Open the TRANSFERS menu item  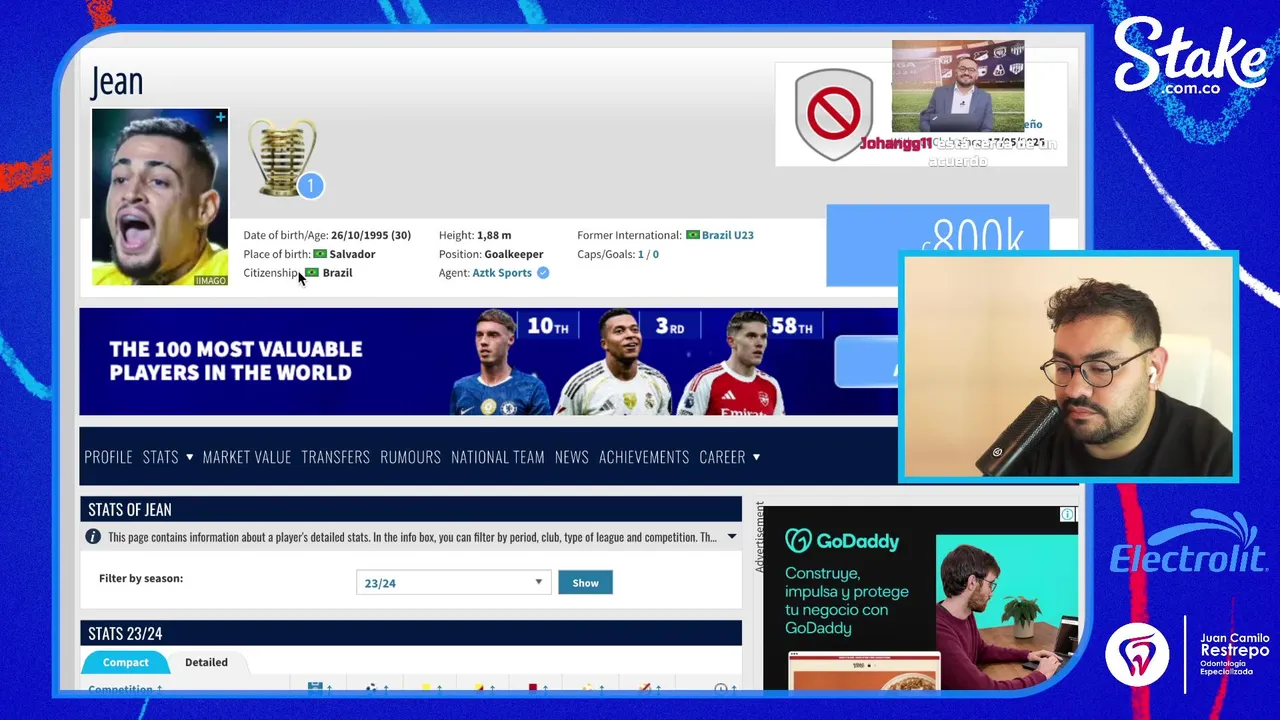pyautogui.click(x=336, y=457)
